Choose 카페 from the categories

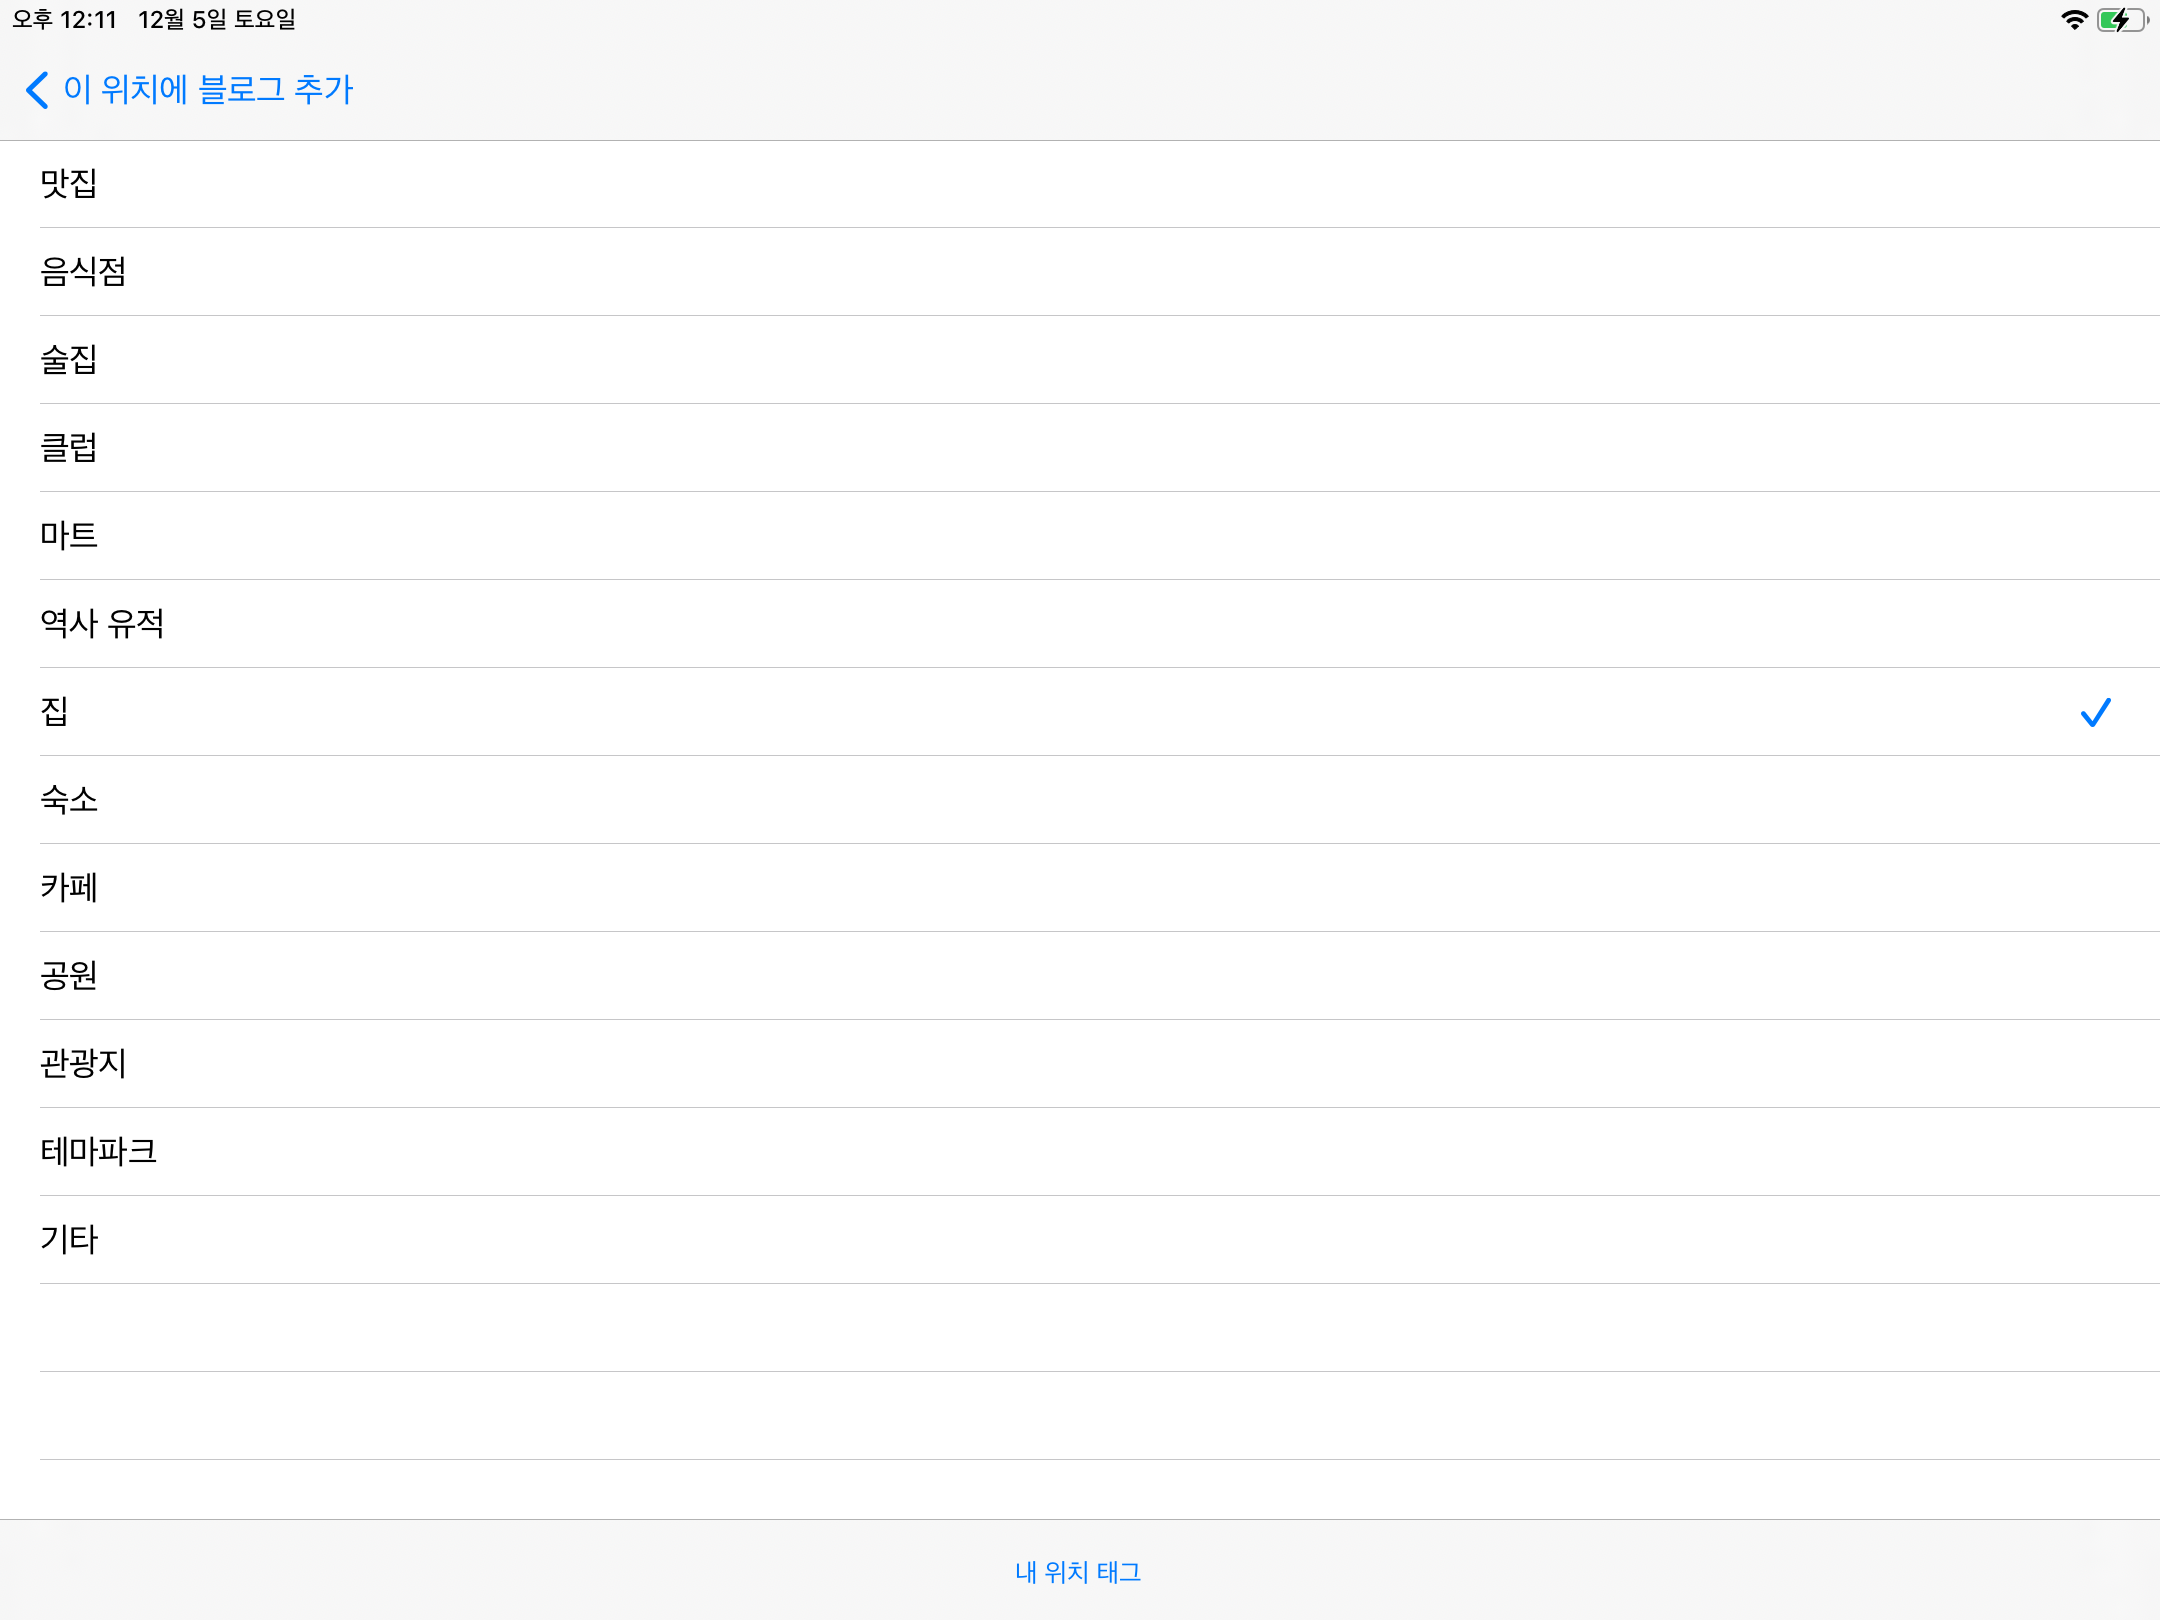coord(69,888)
